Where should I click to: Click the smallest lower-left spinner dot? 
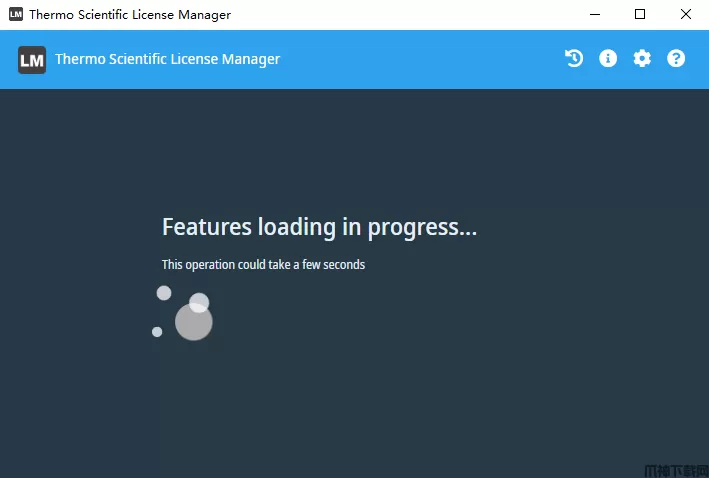[x=157, y=332]
